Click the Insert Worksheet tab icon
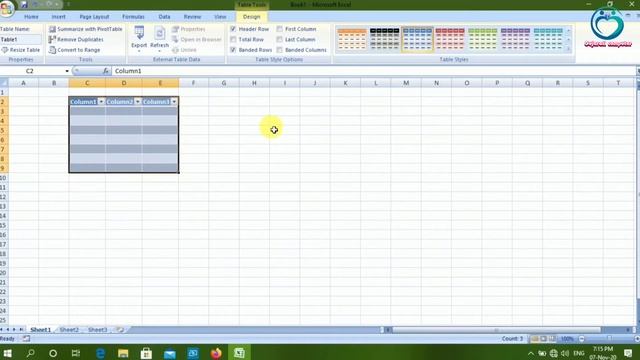This screenshot has height=360, width=640. (120, 329)
